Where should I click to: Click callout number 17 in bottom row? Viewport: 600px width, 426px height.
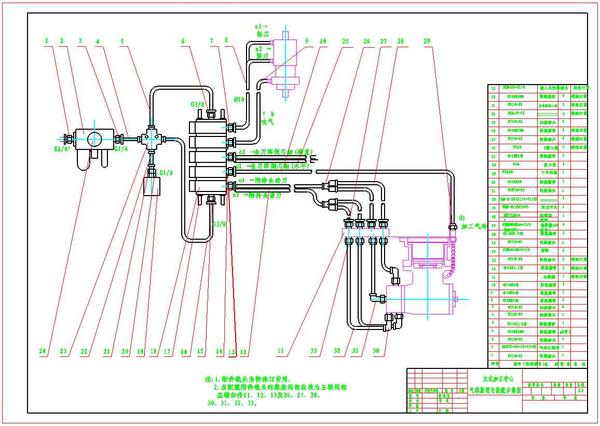[168, 352]
